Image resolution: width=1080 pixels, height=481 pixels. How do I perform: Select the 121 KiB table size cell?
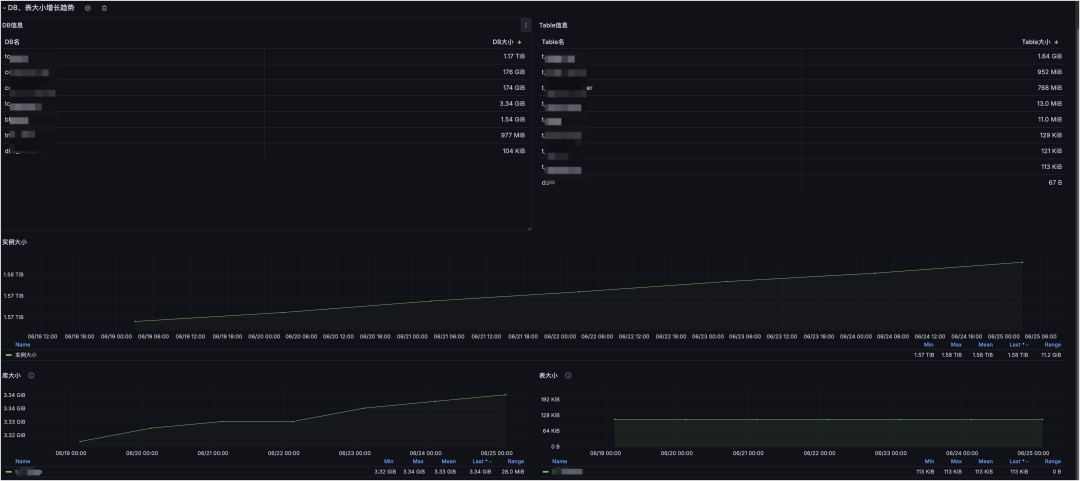coord(1050,150)
